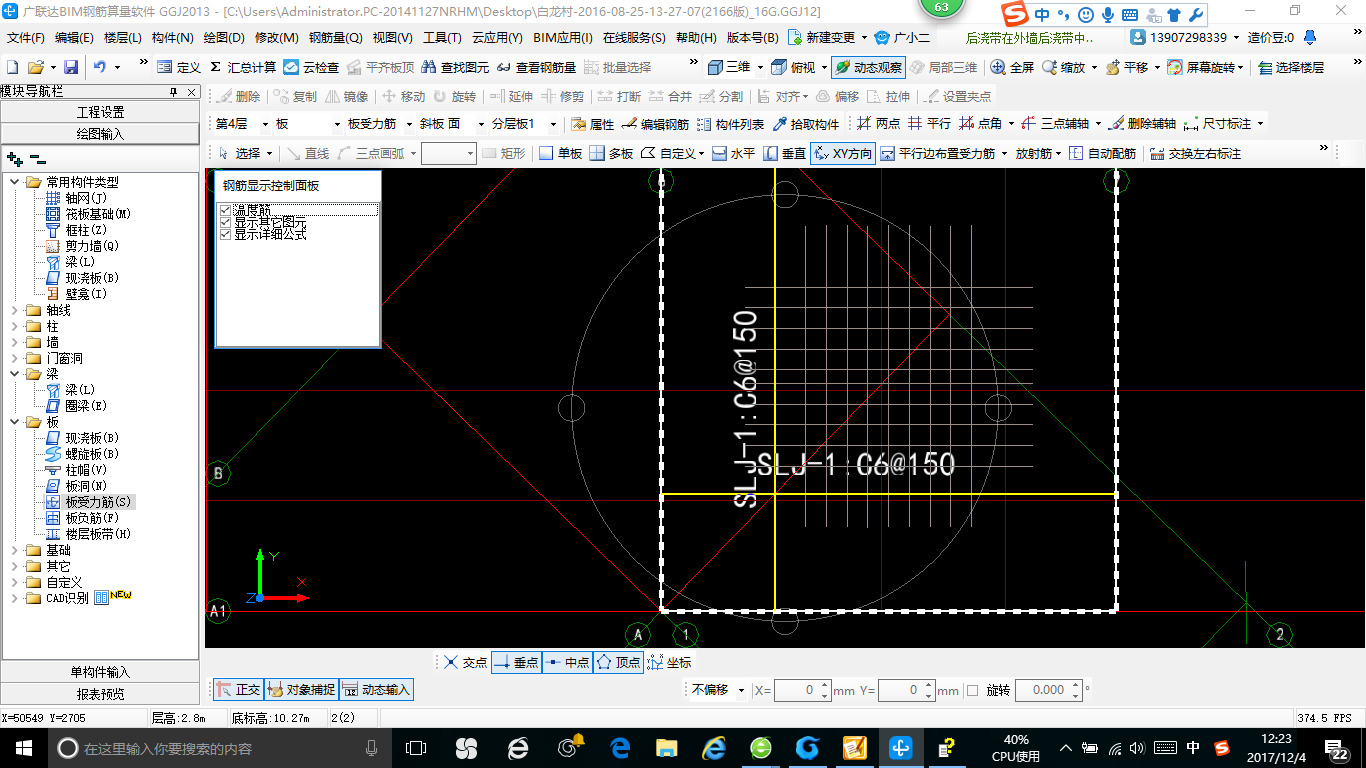This screenshot has width=1366, height=768.
Task: Open 查看钢筋量 rebar quantity viewer
Action: [537, 67]
